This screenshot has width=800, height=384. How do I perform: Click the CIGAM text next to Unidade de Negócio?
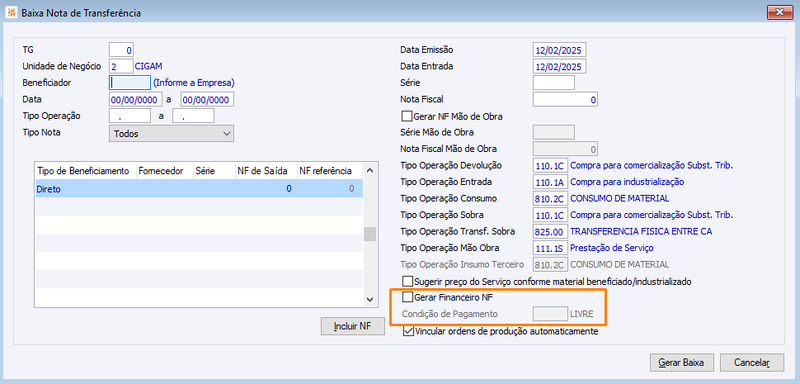(x=148, y=66)
